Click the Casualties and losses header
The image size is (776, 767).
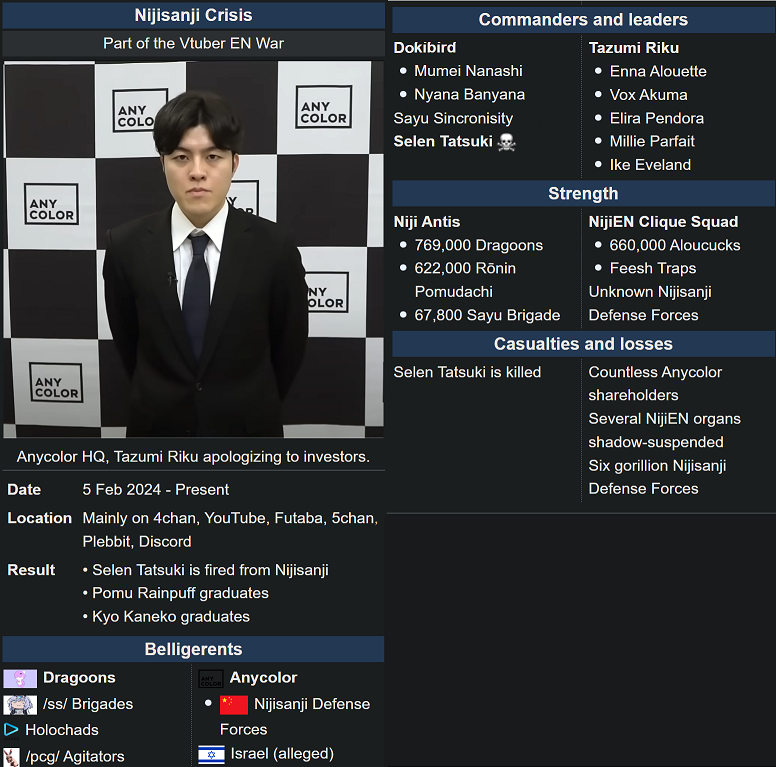pos(583,344)
